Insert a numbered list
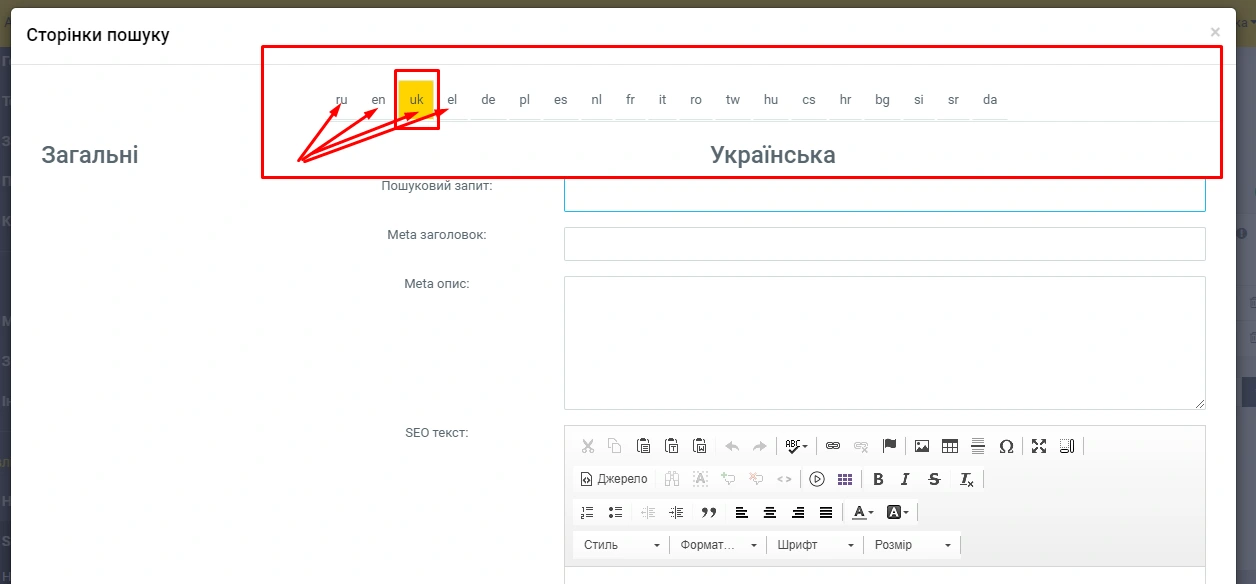Viewport: 1256px width, 584px height. (x=587, y=512)
